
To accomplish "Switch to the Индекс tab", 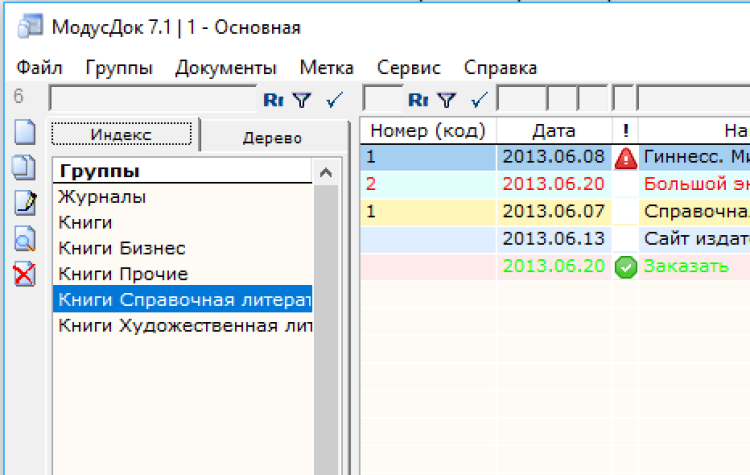I will pyautogui.click(x=121, y=134).
